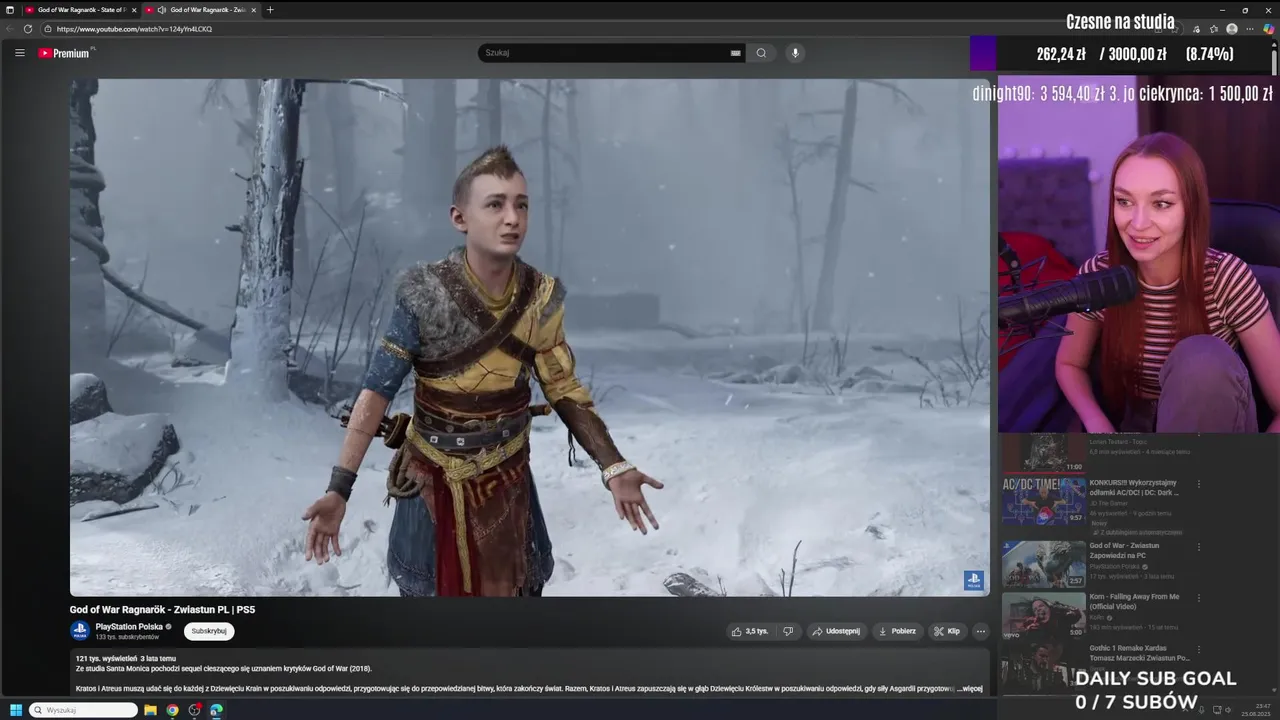
Task: Click the PlayStation watermark in video corner
Action: click(x=973, y=580)
